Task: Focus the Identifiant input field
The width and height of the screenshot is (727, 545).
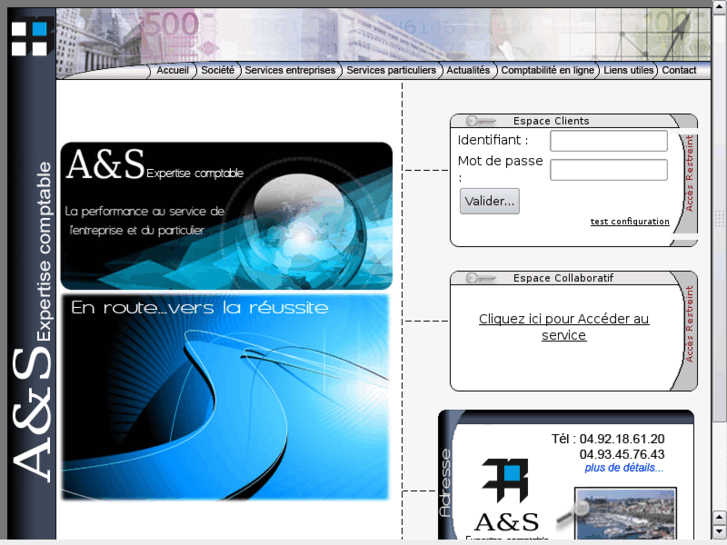Action: click(x=609, y=141)
